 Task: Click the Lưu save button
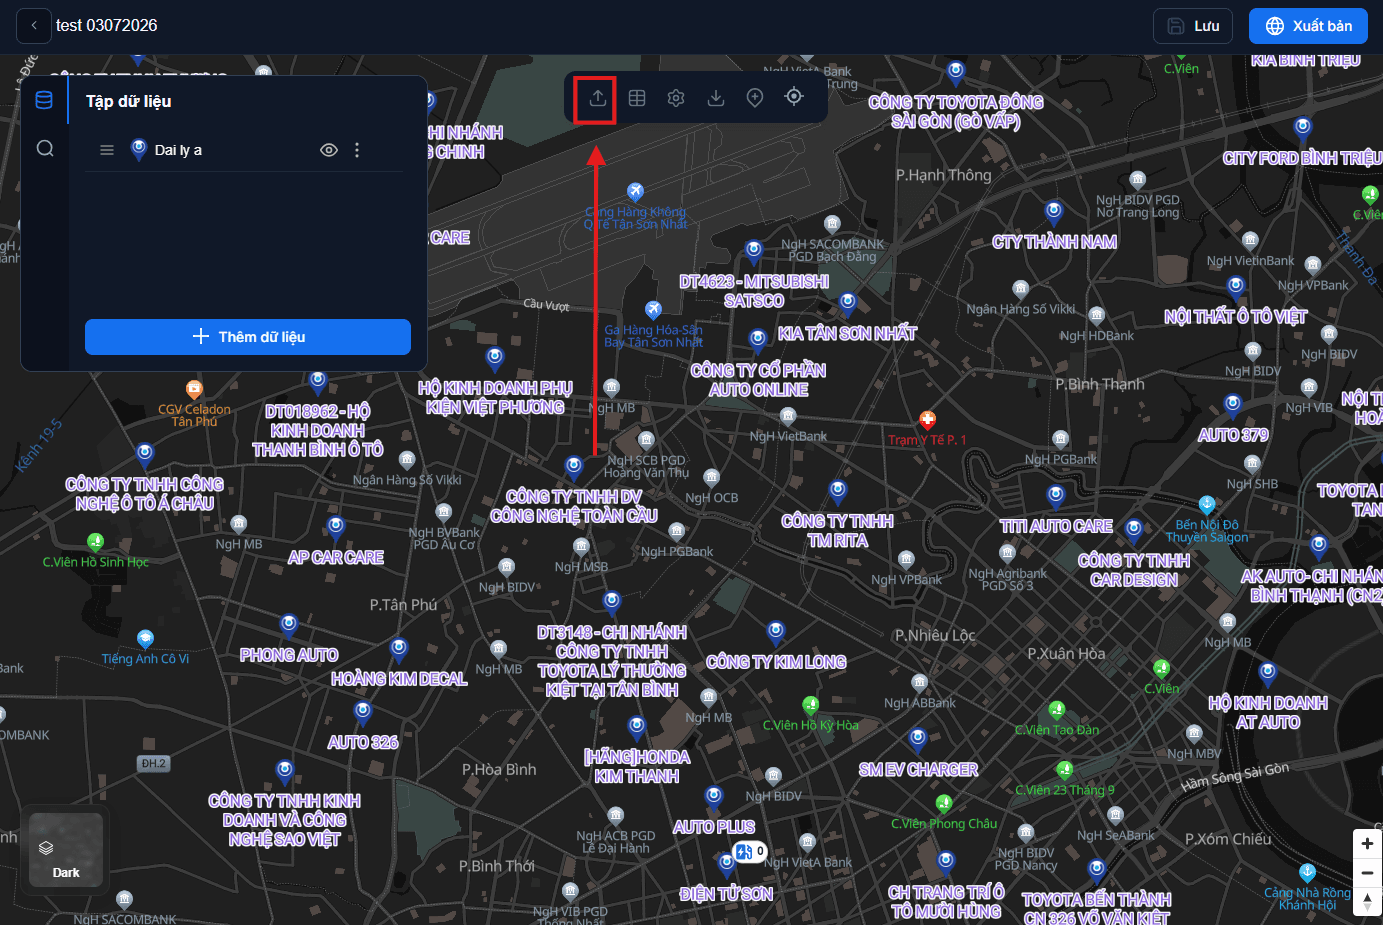[x=1193, y=26]
